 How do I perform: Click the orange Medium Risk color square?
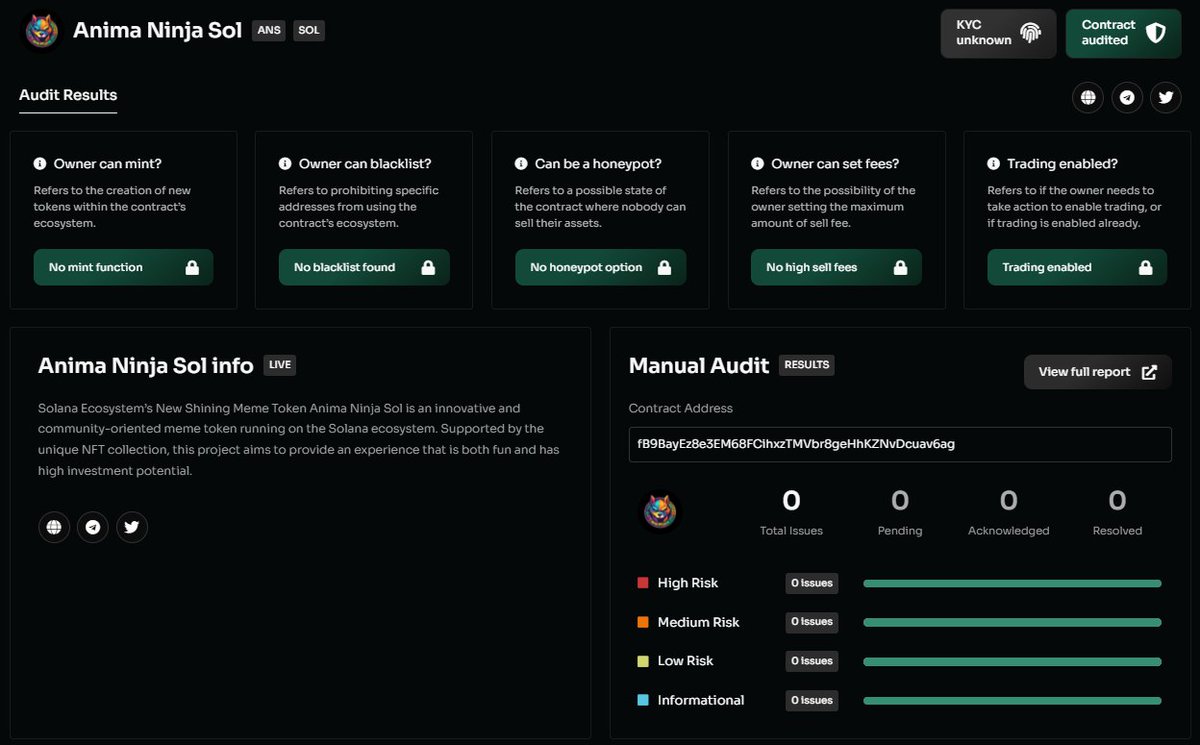point(643,622)
